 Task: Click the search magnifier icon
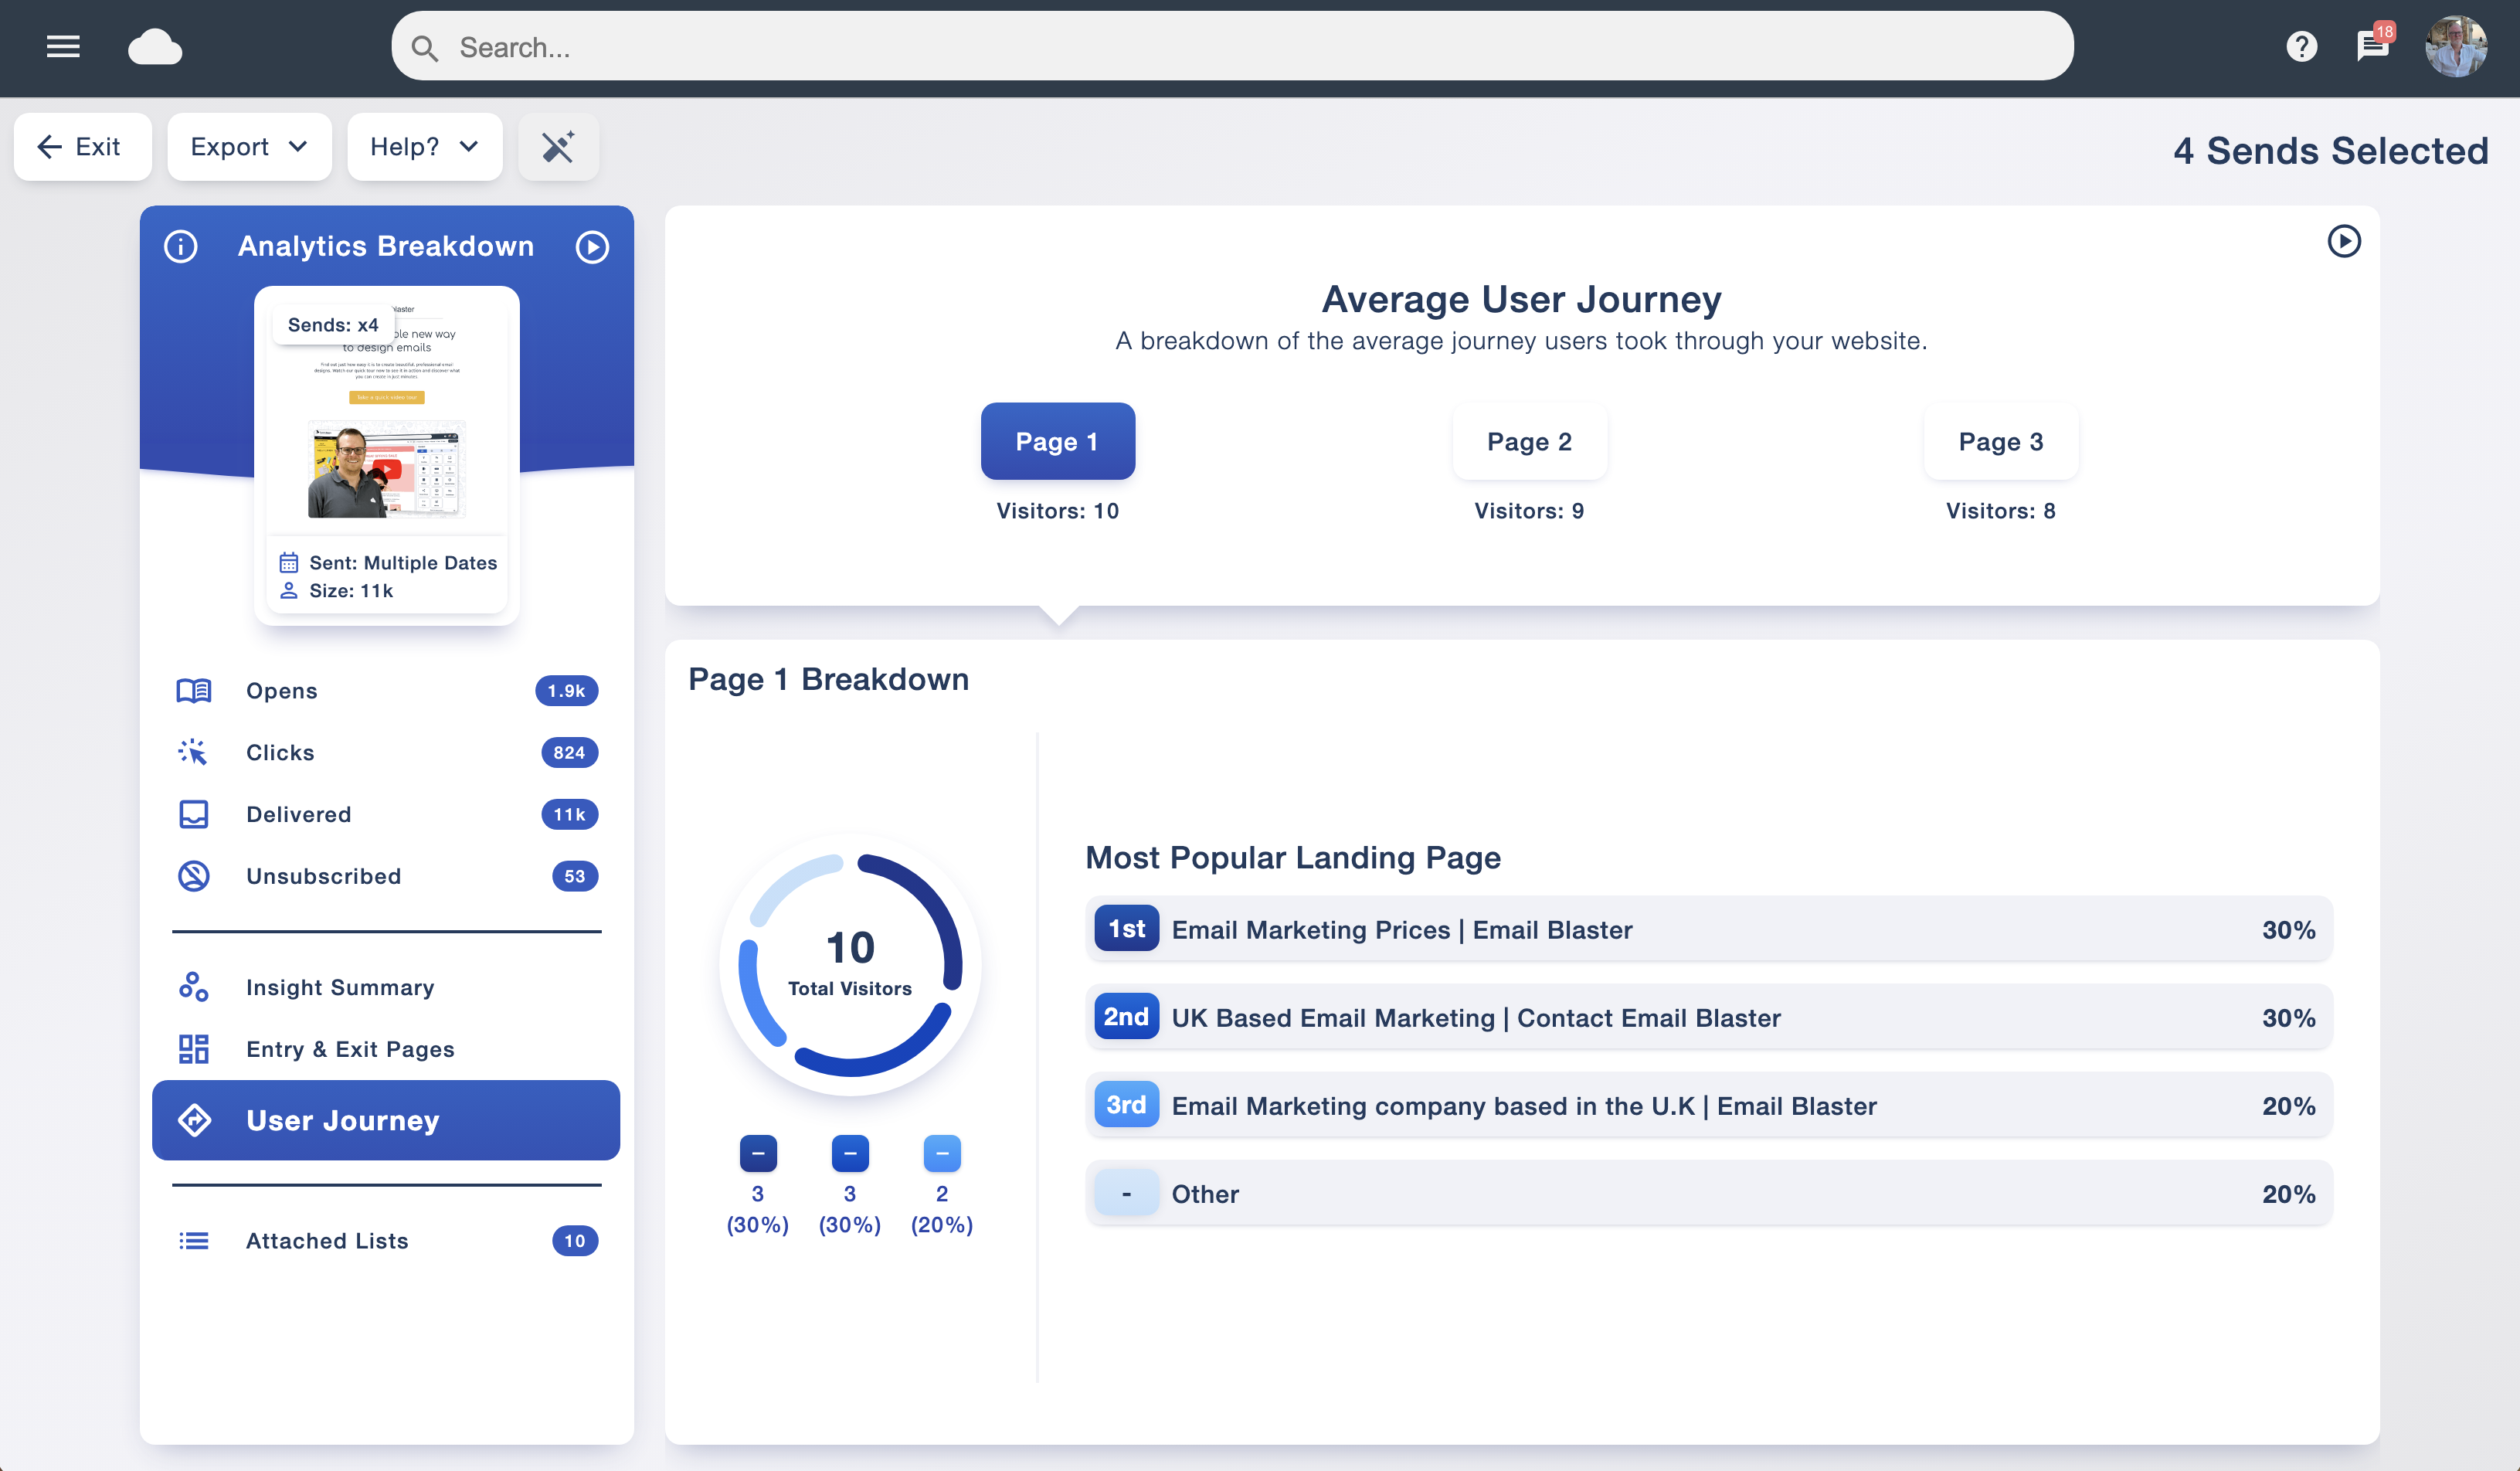[x=424, y=47]
